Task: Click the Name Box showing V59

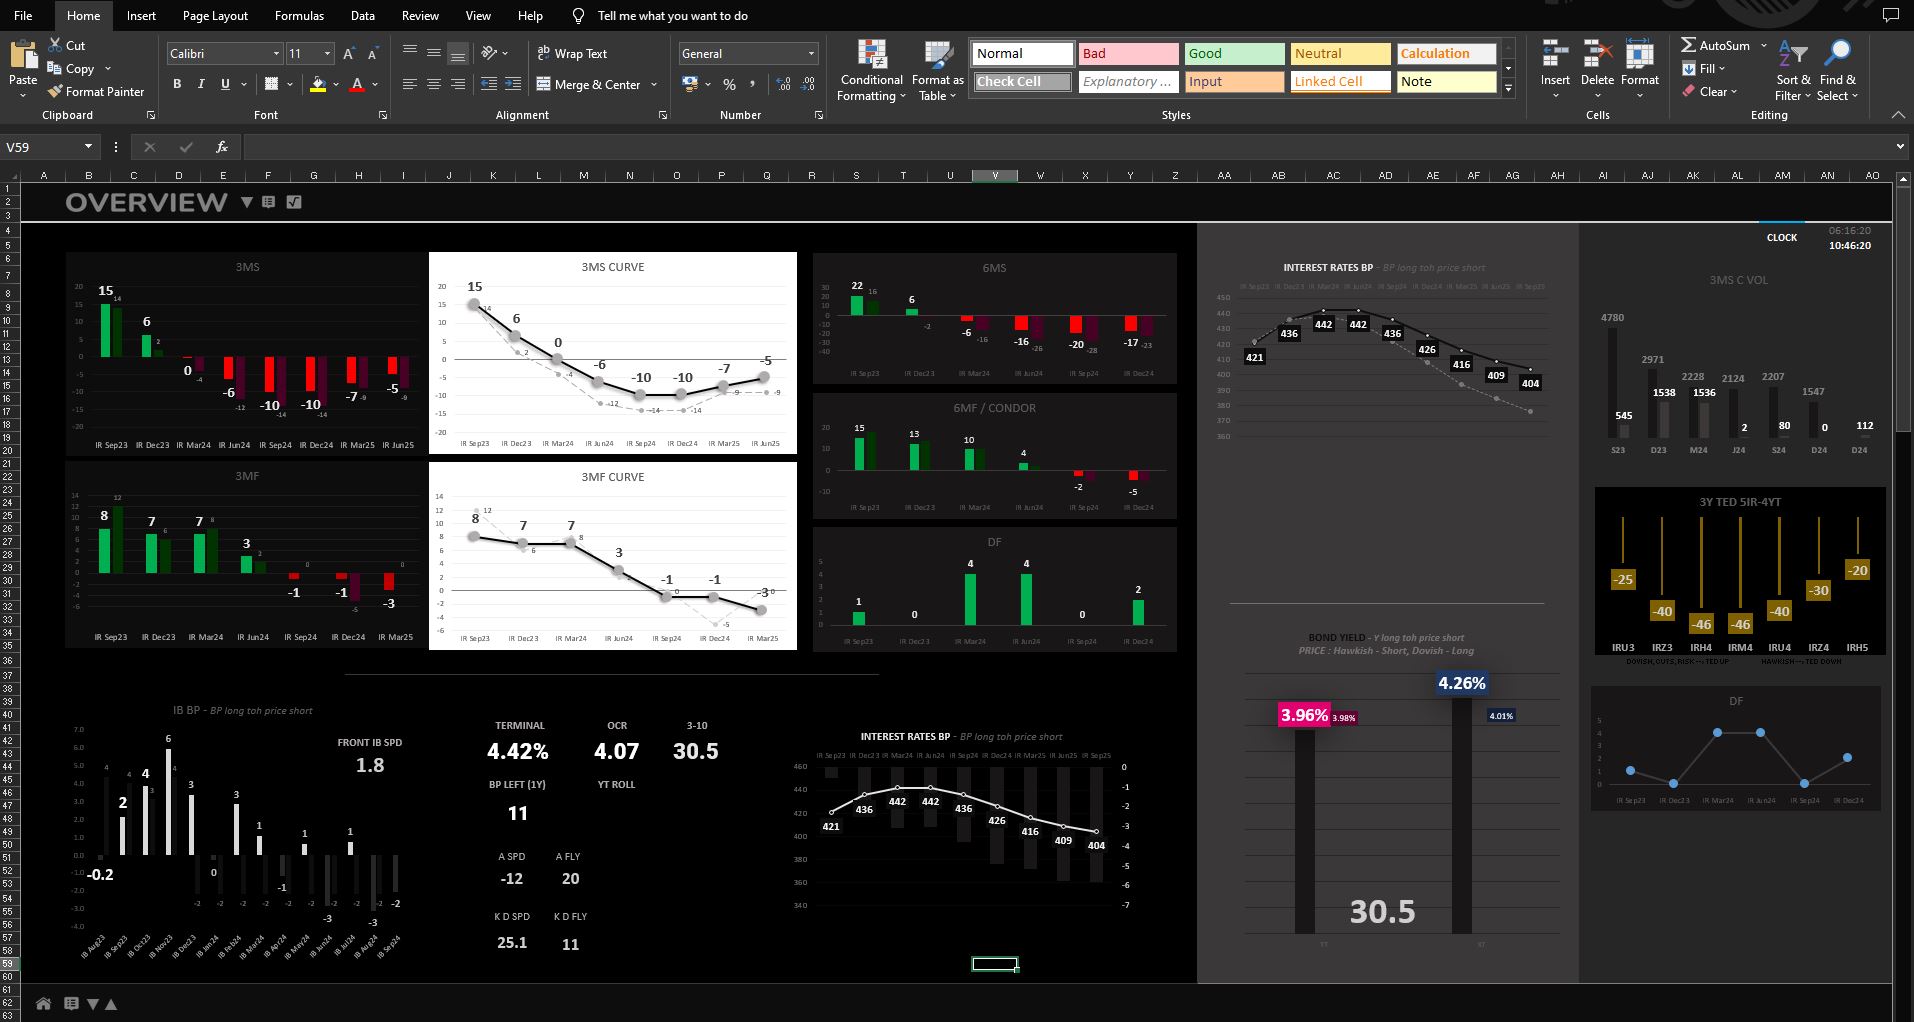Action: click(48, 147)
